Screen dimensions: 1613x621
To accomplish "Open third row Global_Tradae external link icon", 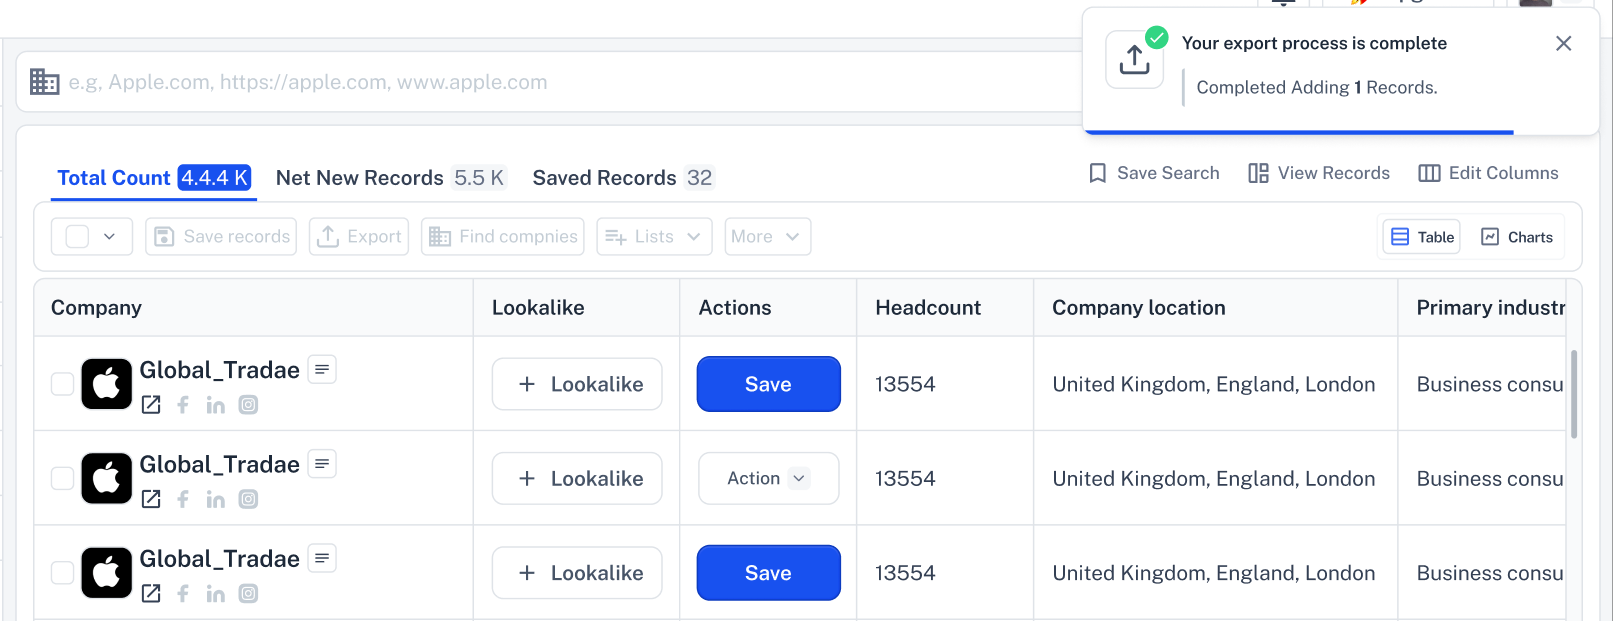I will (x=151, y=594).
